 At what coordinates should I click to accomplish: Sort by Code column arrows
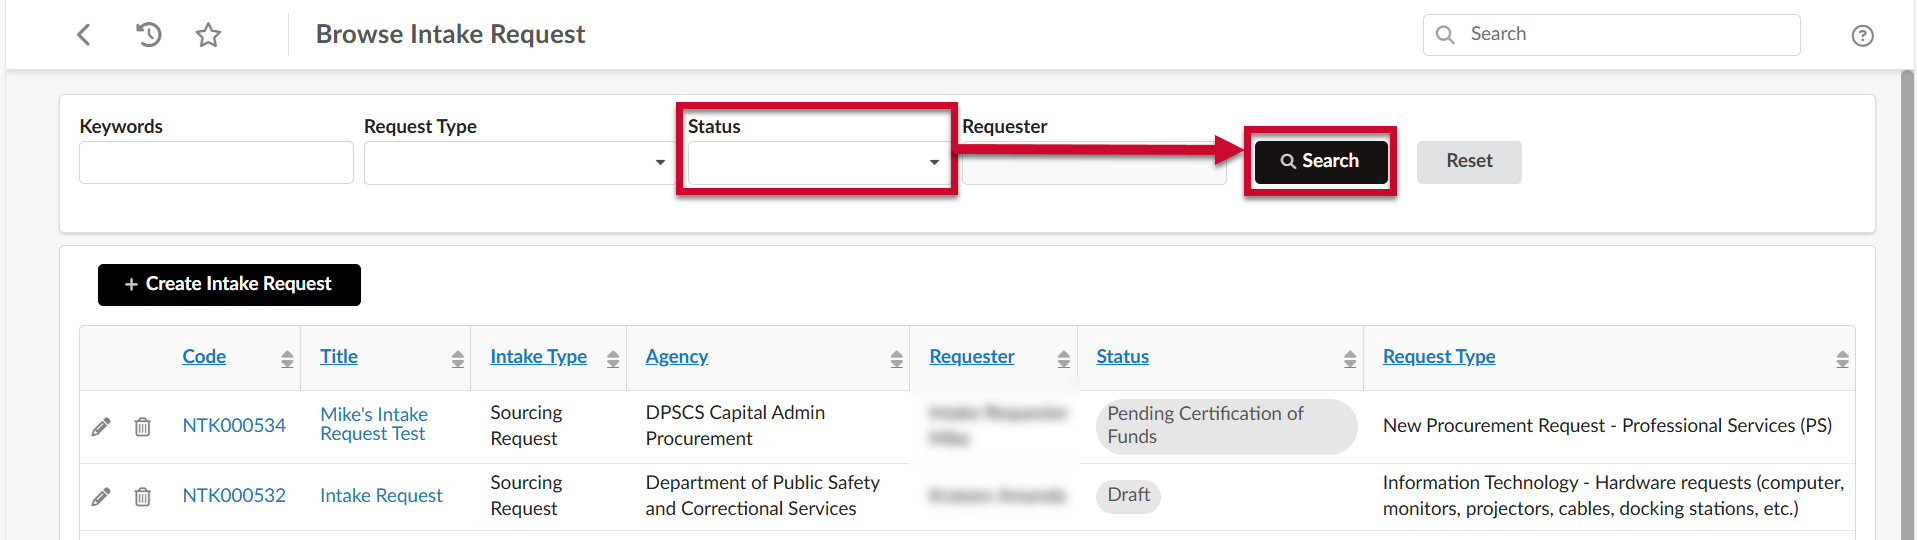point(287,359)
